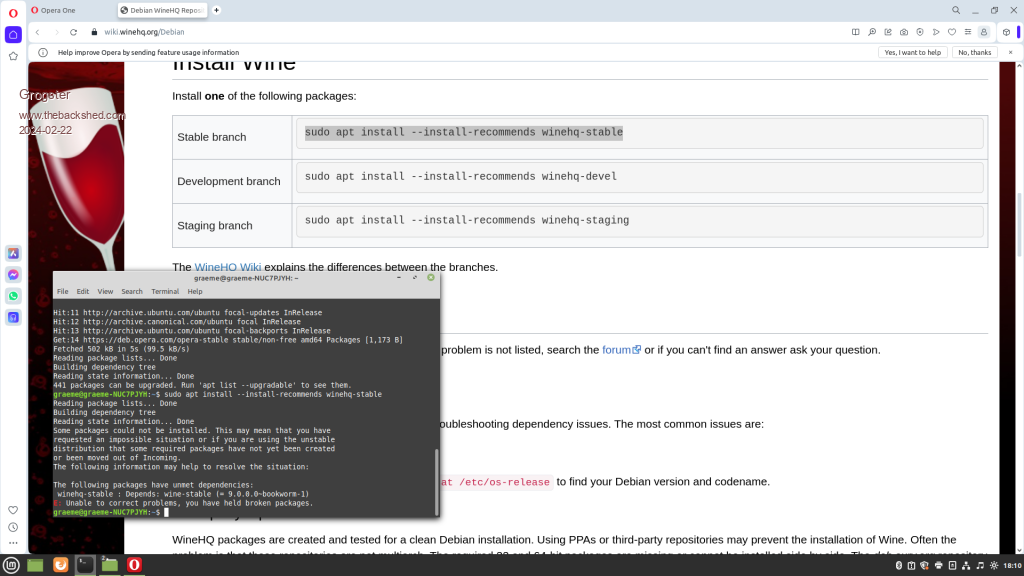1024x576 pixels.
Task: Click the 'No, thanks' button
Action: [x=974, y=52]
